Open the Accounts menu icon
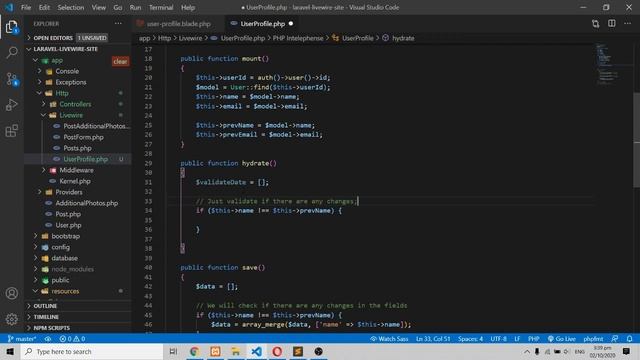This screenshot has width=640, height=360. [x=11, y=293]
